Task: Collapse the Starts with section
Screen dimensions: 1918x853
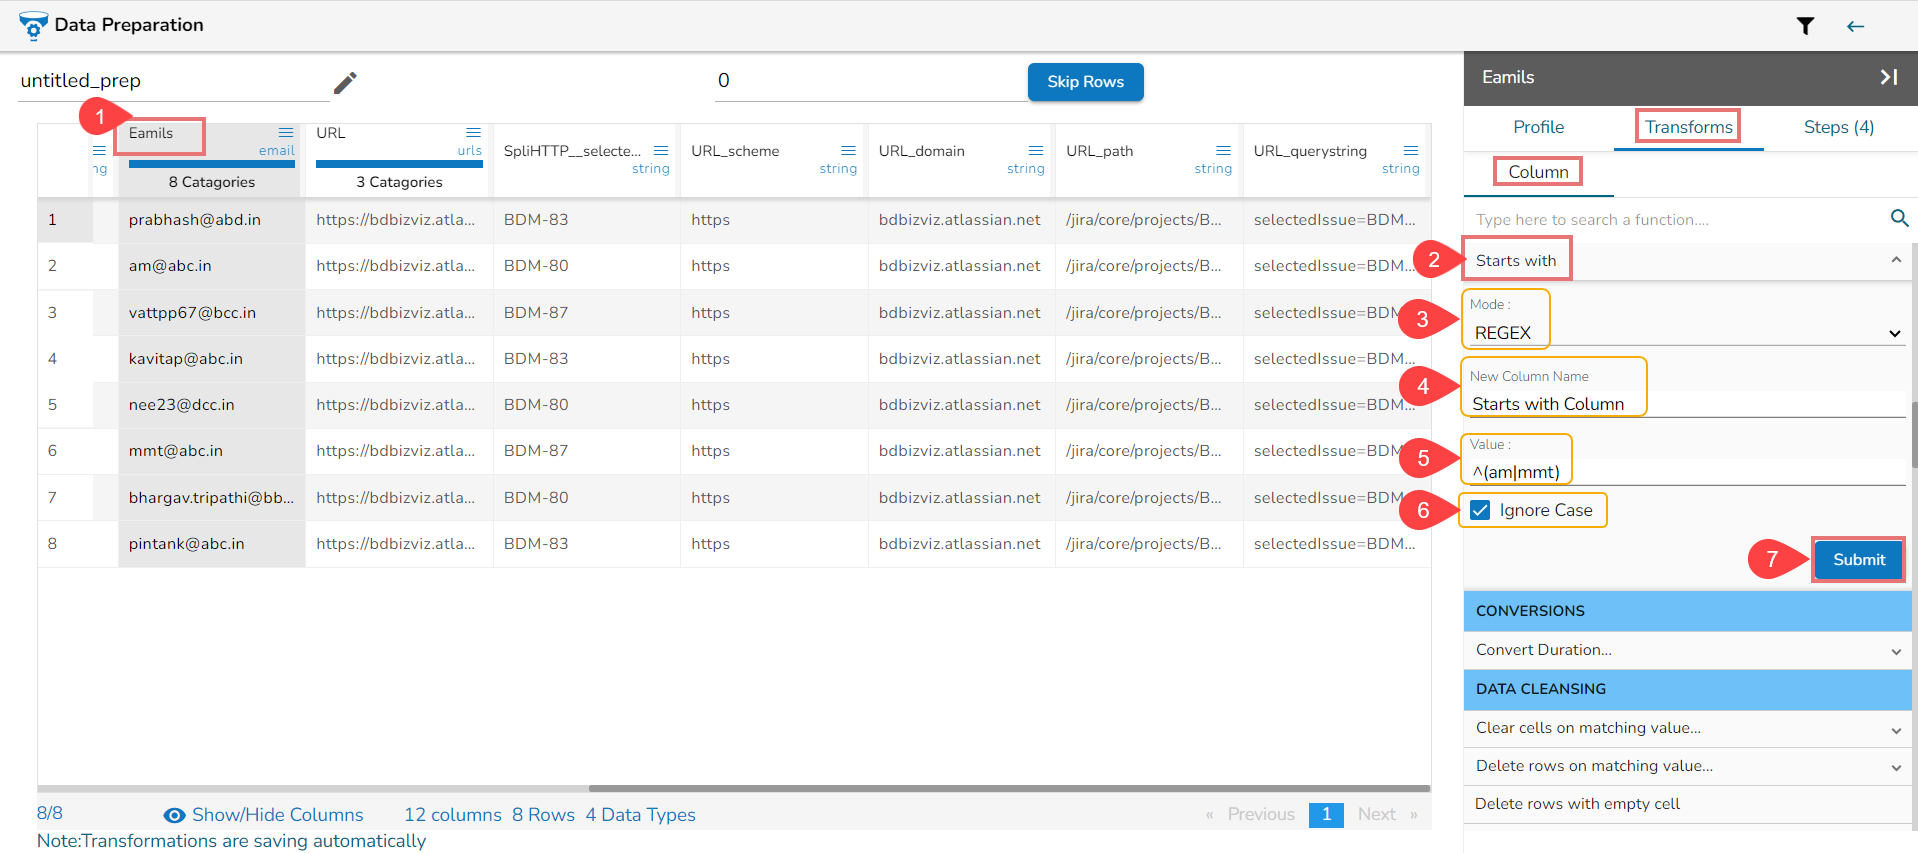Action: pos(1895,260)
